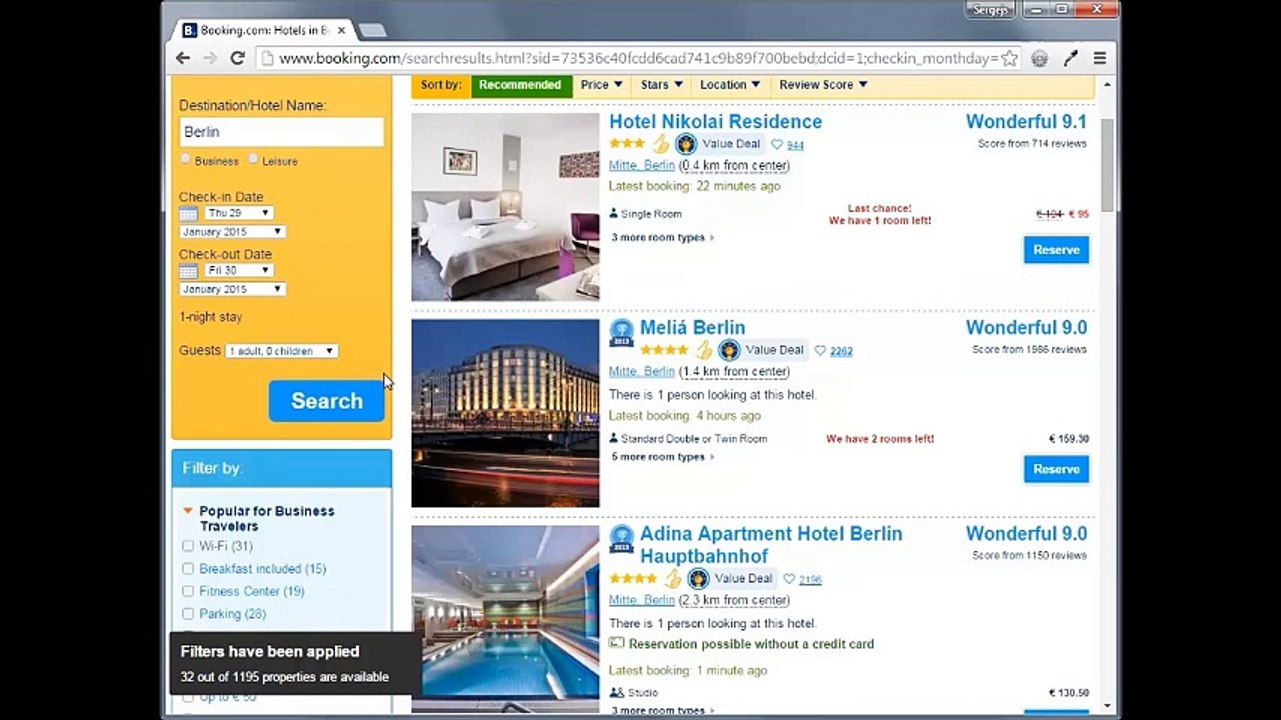
Task: Go back with the browser back arrow
Action: click(x=183, y=58)
